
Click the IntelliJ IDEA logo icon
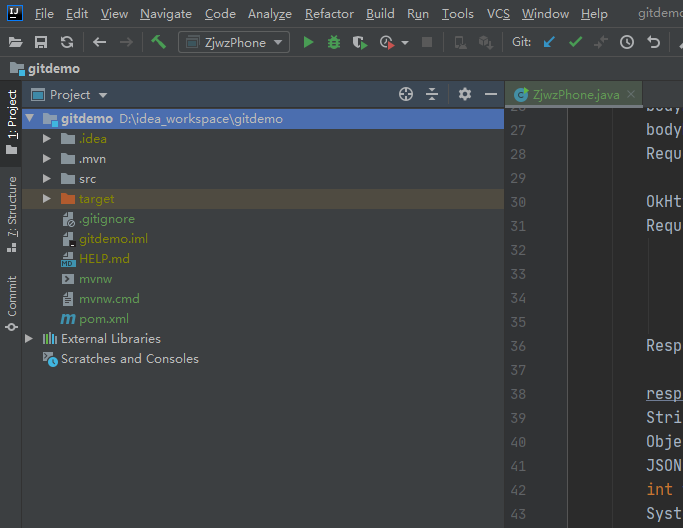pos(15,13)
